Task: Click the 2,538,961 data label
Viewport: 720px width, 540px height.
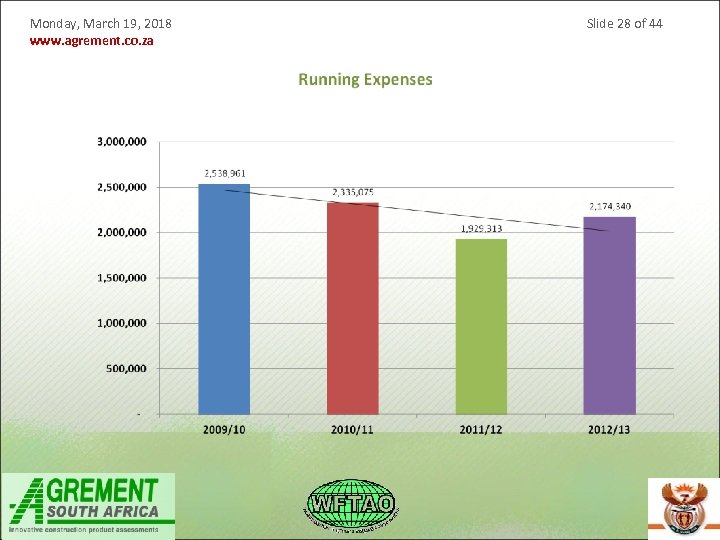Action: [225, 174]
